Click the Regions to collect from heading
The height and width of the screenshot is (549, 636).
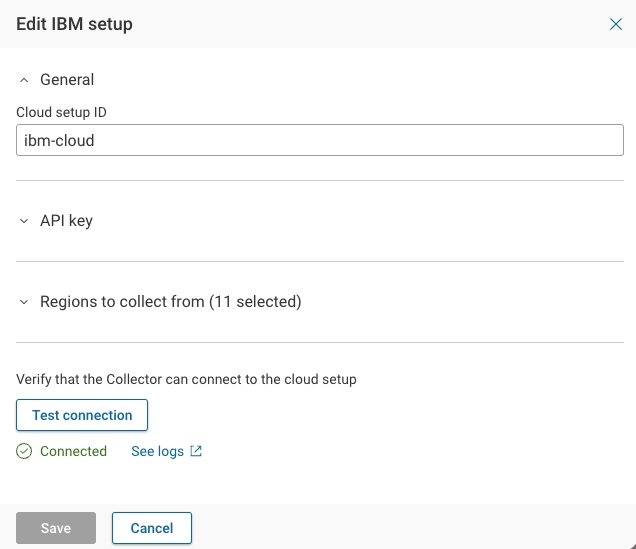170,302
